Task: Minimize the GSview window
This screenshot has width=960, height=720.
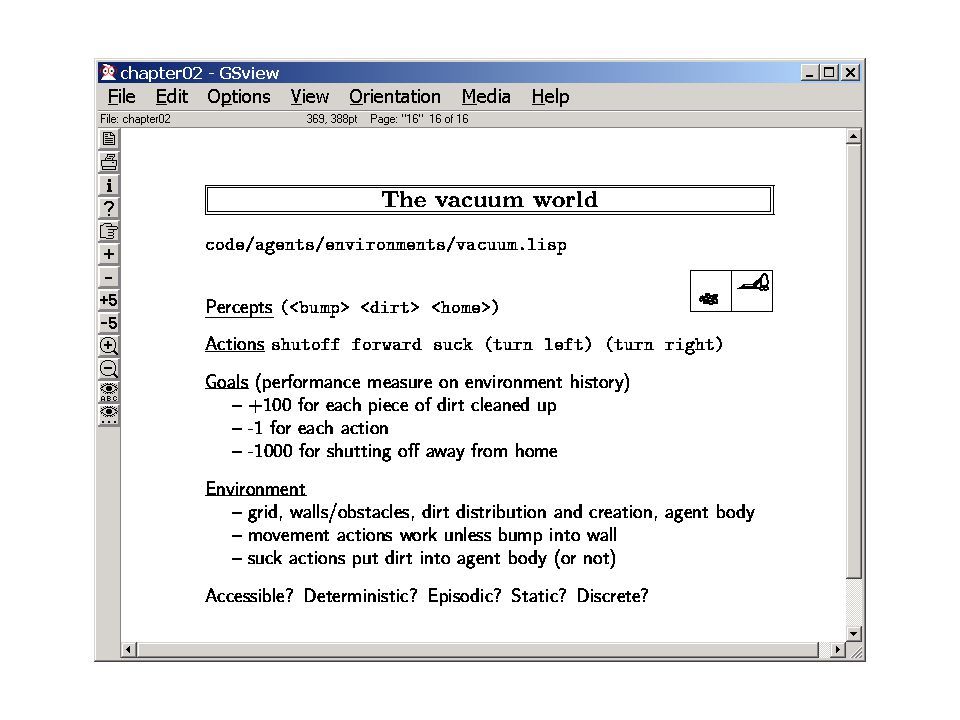Action: tap(810, 73)
